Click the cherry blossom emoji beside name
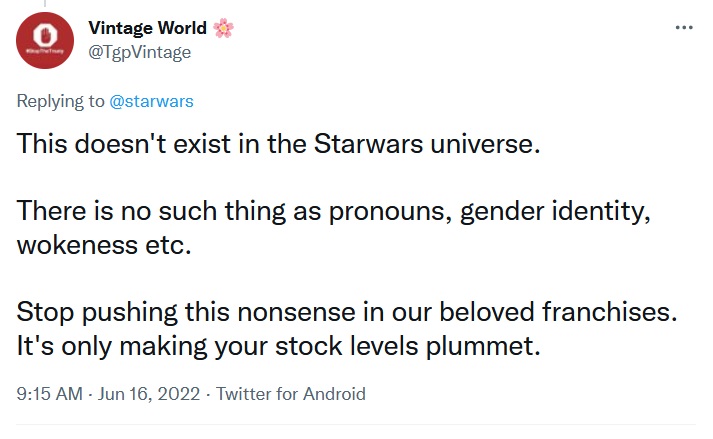The width and height of the screenshot is (713, 439). 223,28
